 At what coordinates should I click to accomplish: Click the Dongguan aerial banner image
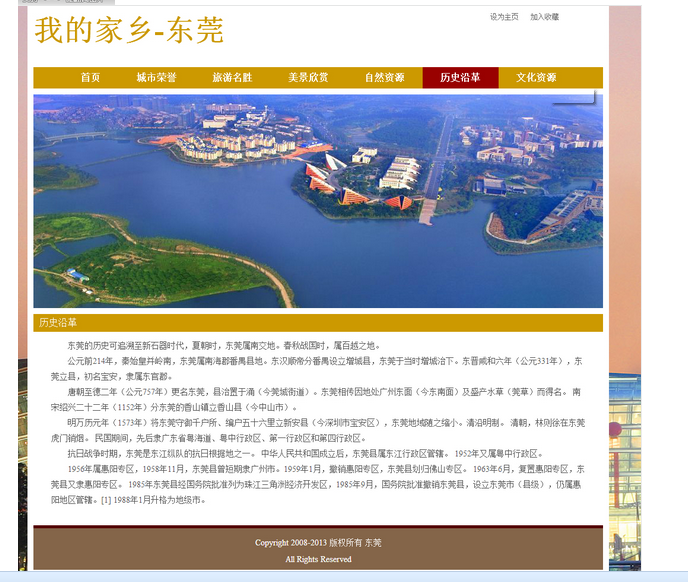[318, 201]
